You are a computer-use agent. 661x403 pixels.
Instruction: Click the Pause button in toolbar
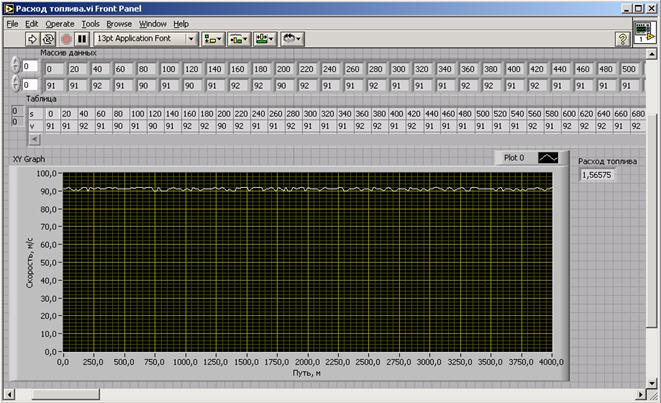coord(82,38)
